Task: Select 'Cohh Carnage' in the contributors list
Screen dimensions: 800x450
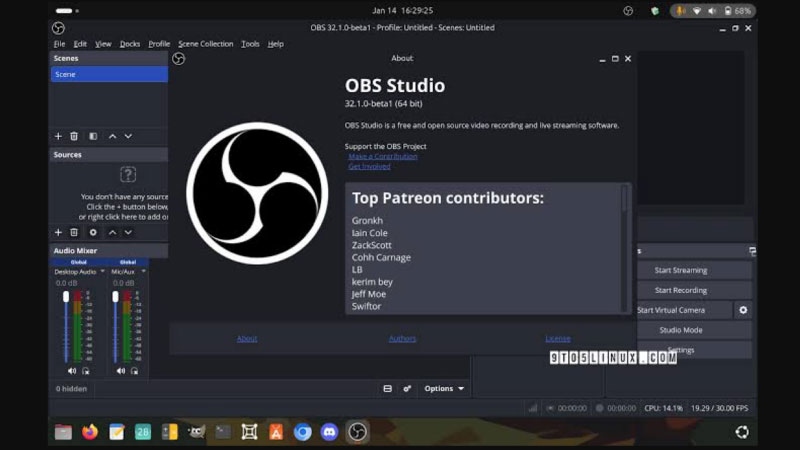Action: 381,257
